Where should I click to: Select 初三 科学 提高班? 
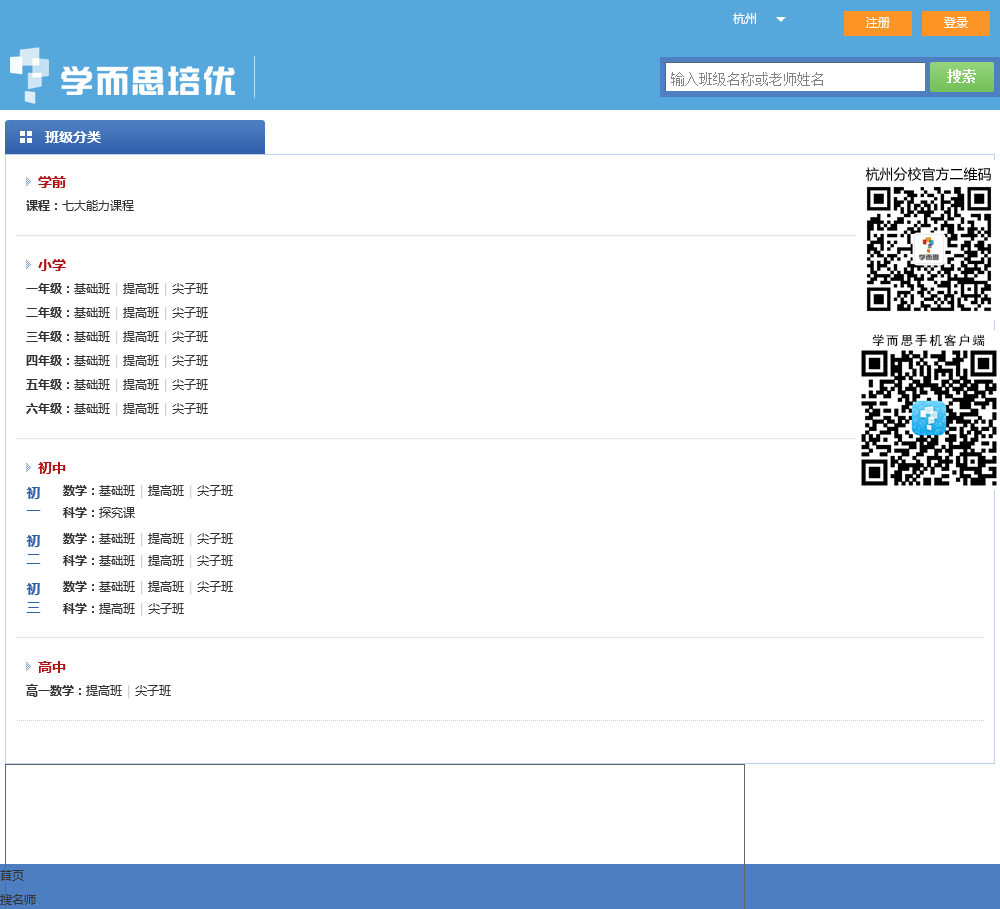coord(117,609)
